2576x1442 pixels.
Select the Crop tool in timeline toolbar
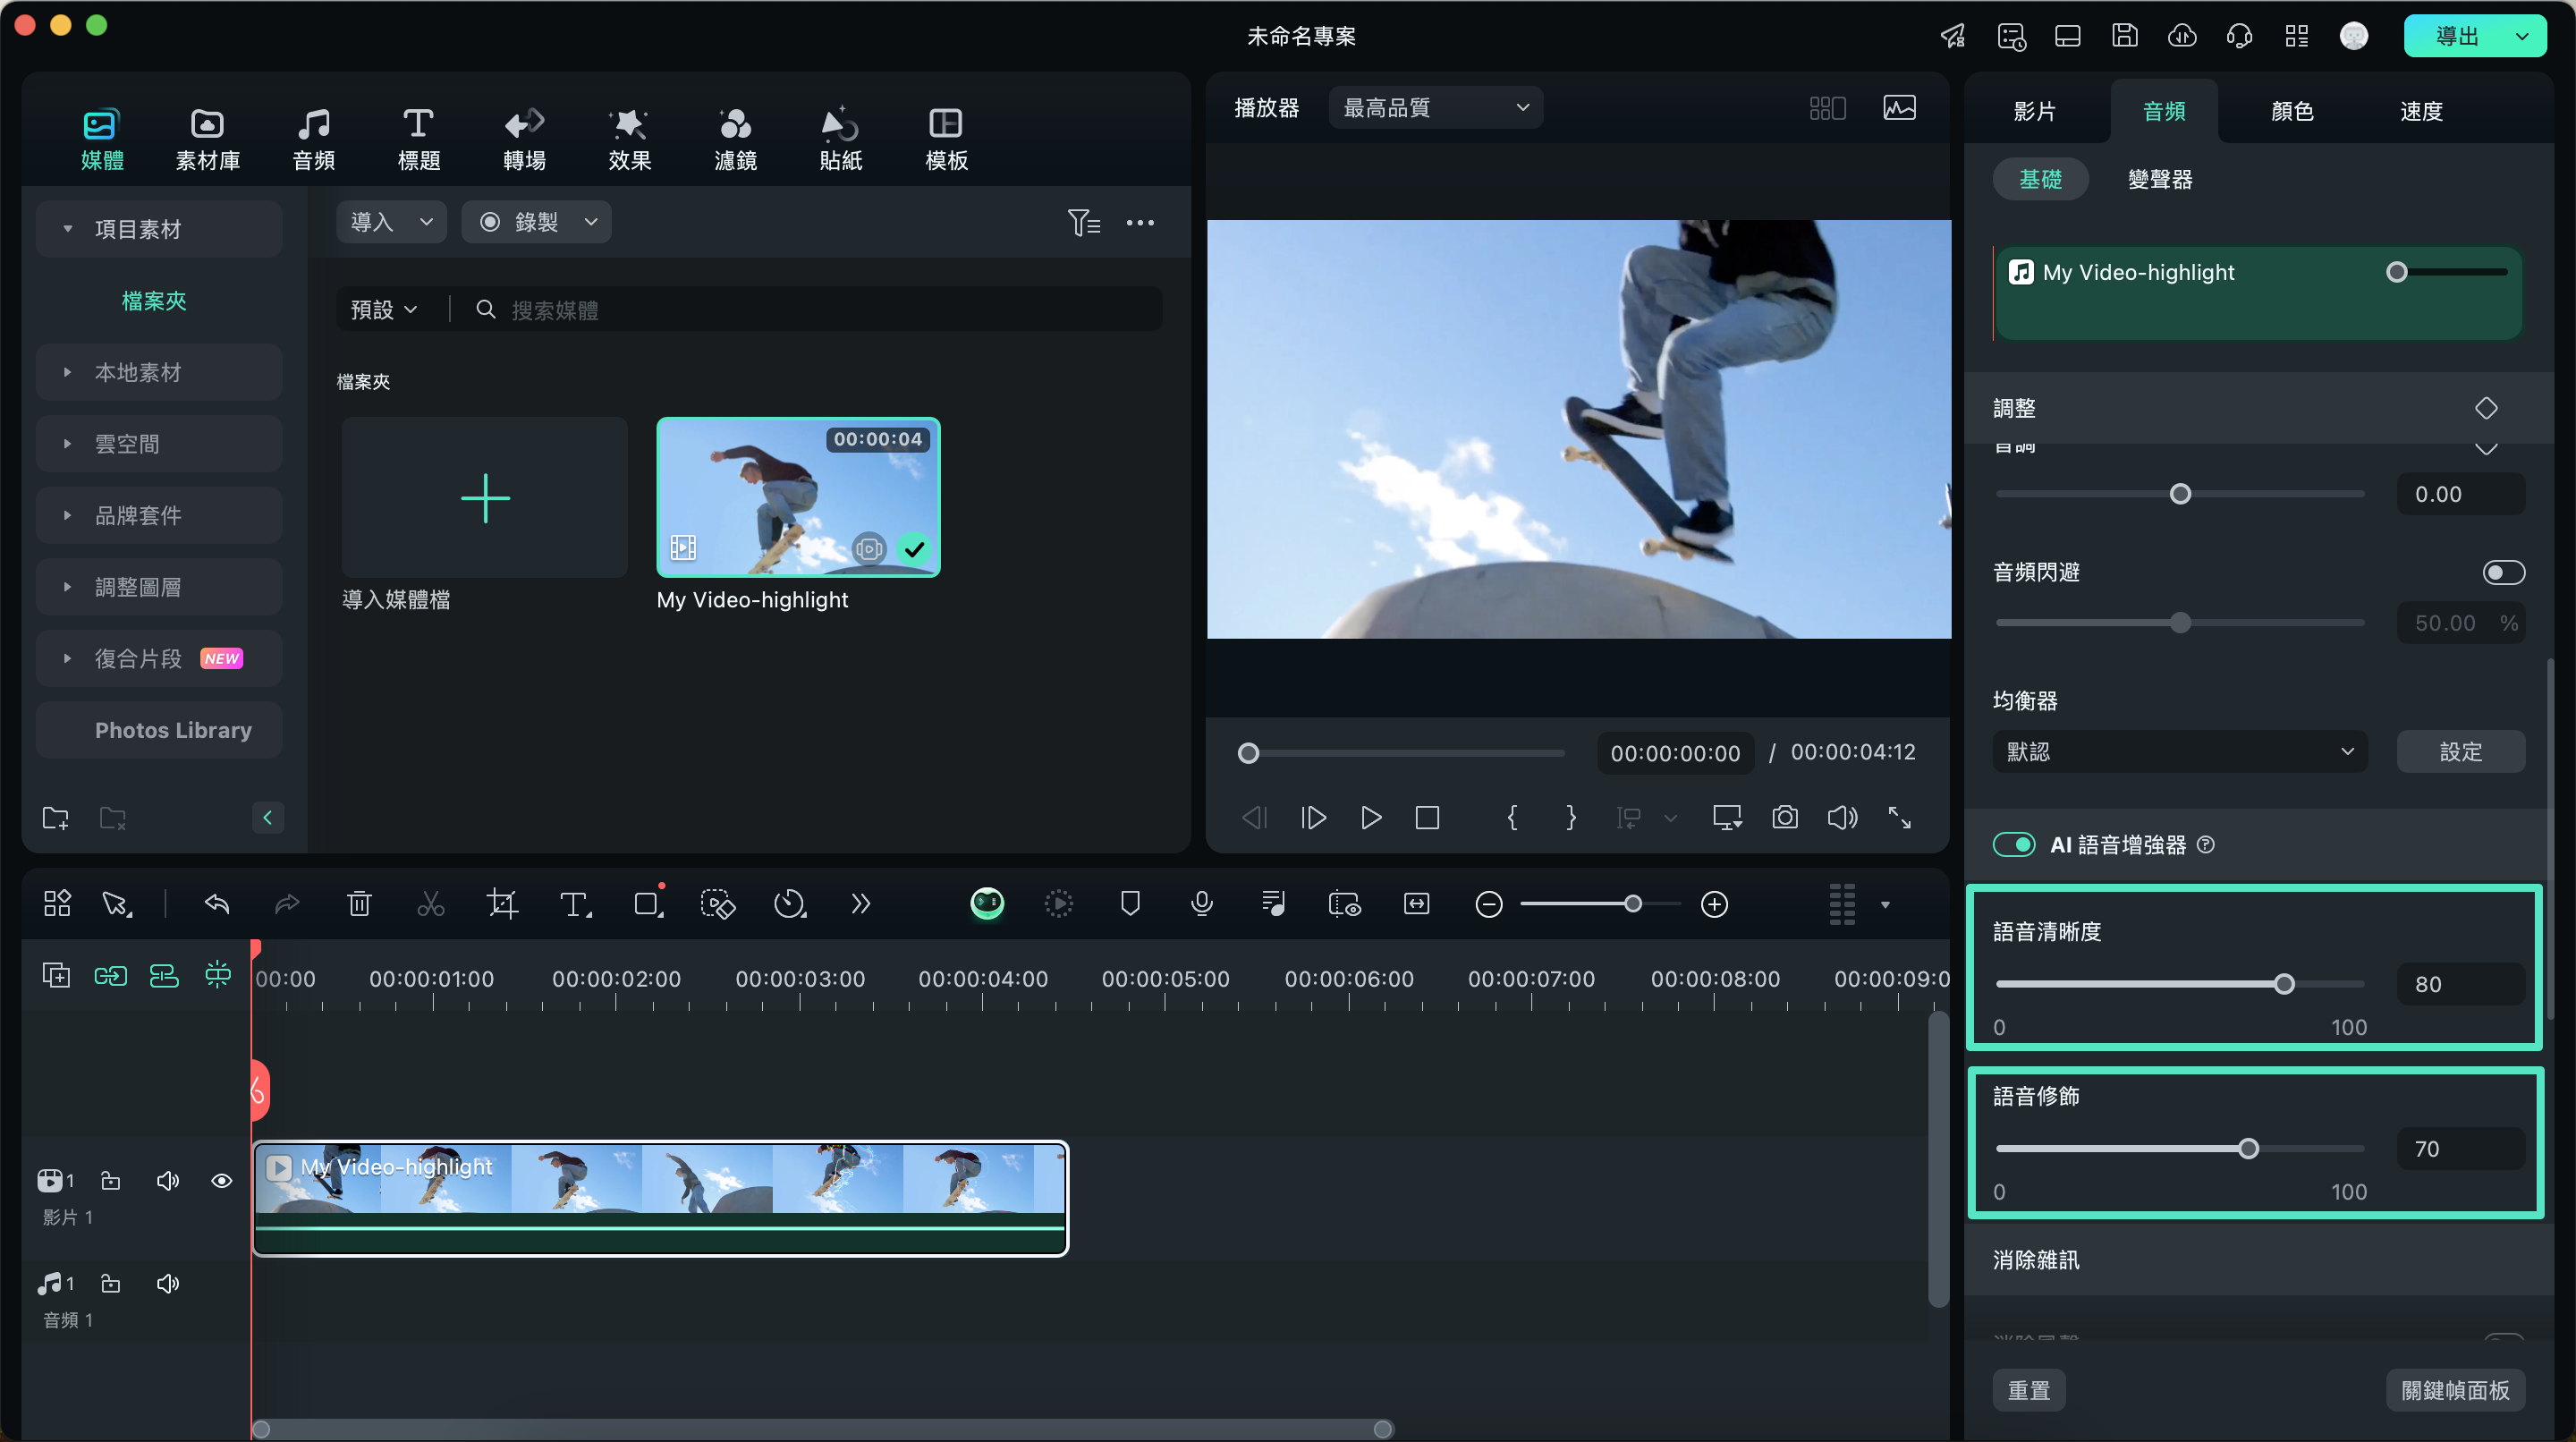click(x=502, y=904)
